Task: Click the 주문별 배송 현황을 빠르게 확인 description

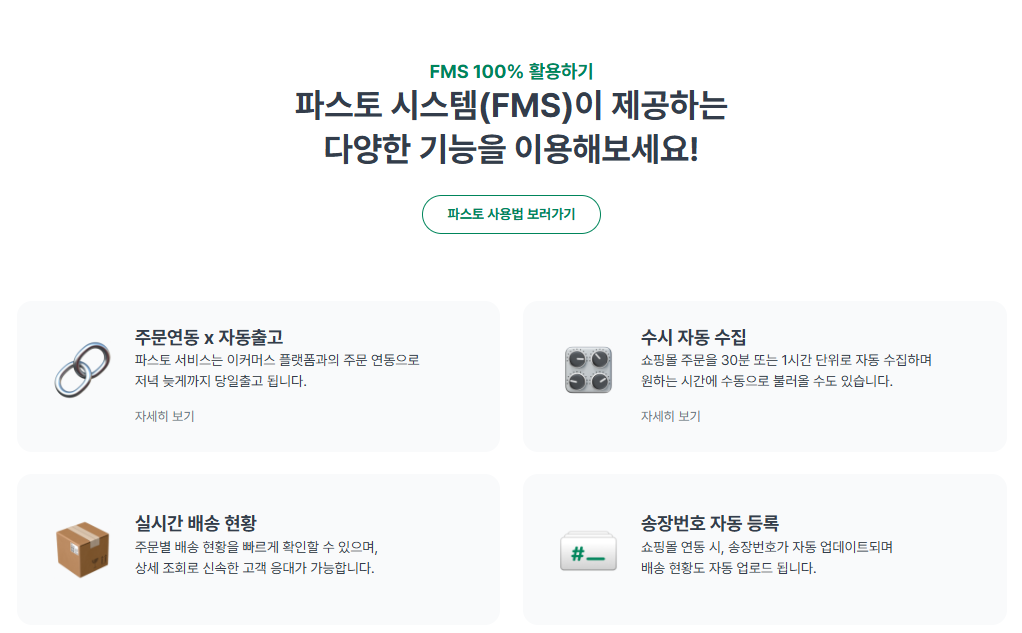Action: click(256, 546)
